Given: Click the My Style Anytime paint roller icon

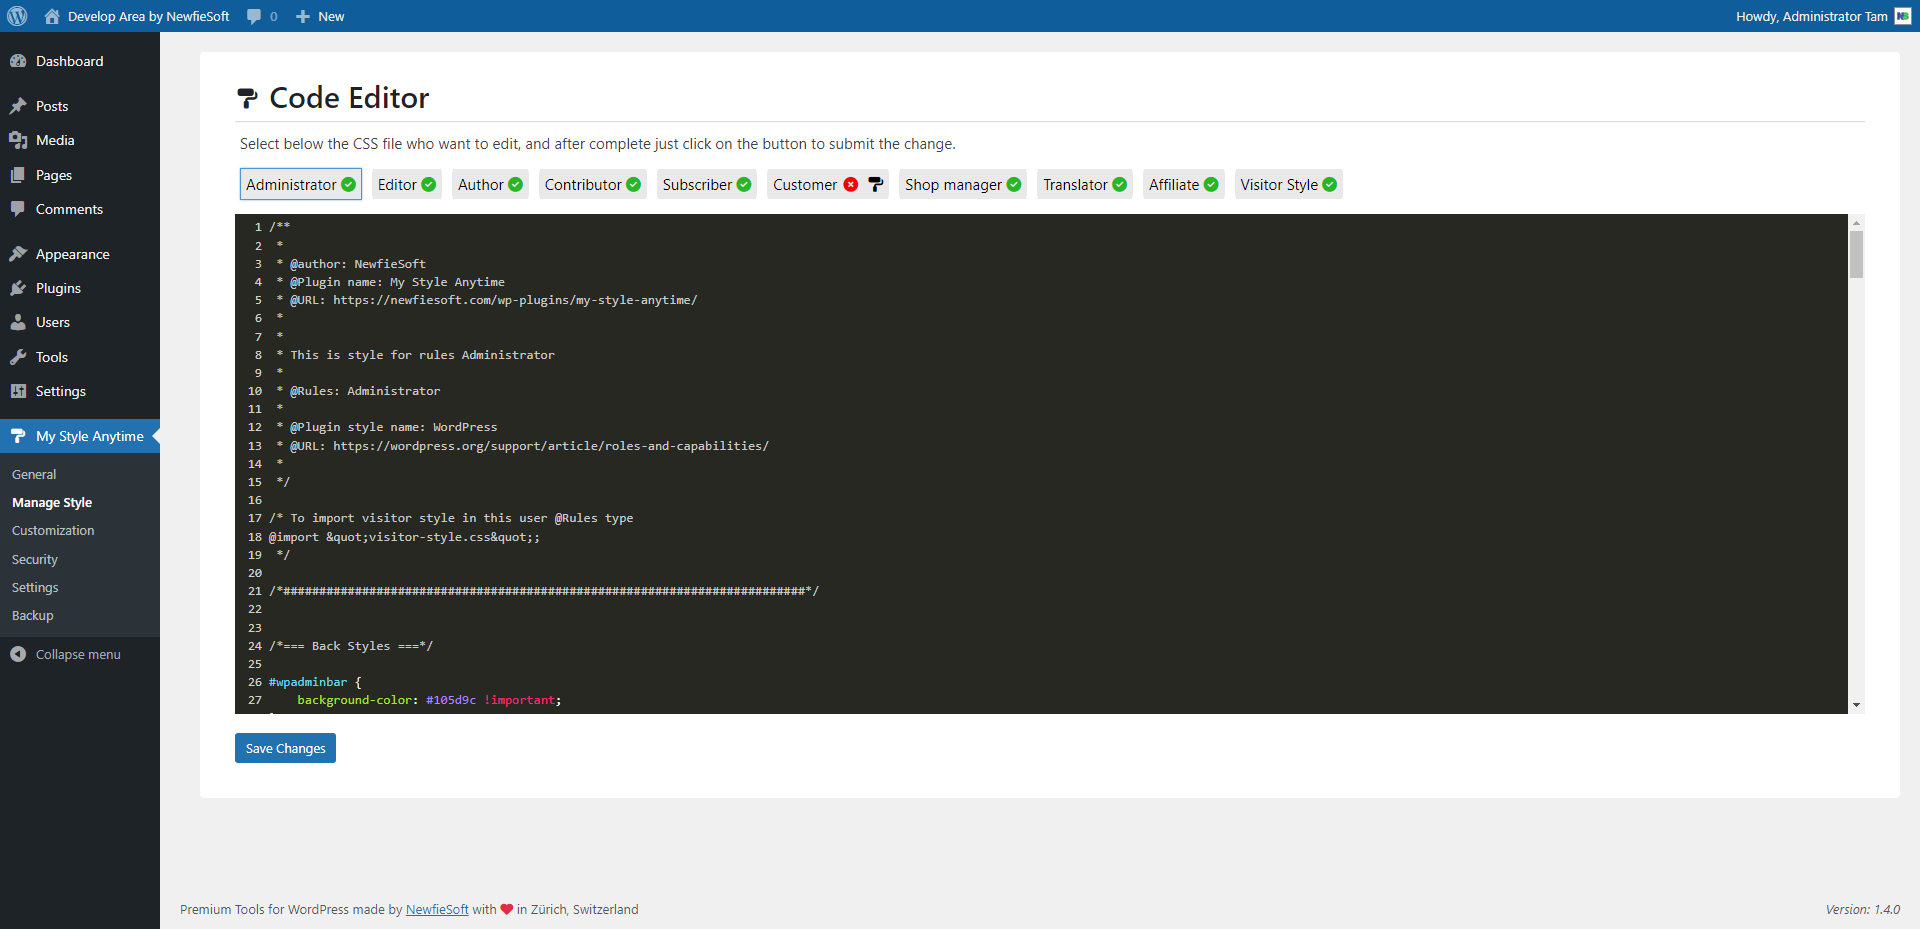Looking at the screenshot, I should (x=18, y=436).
